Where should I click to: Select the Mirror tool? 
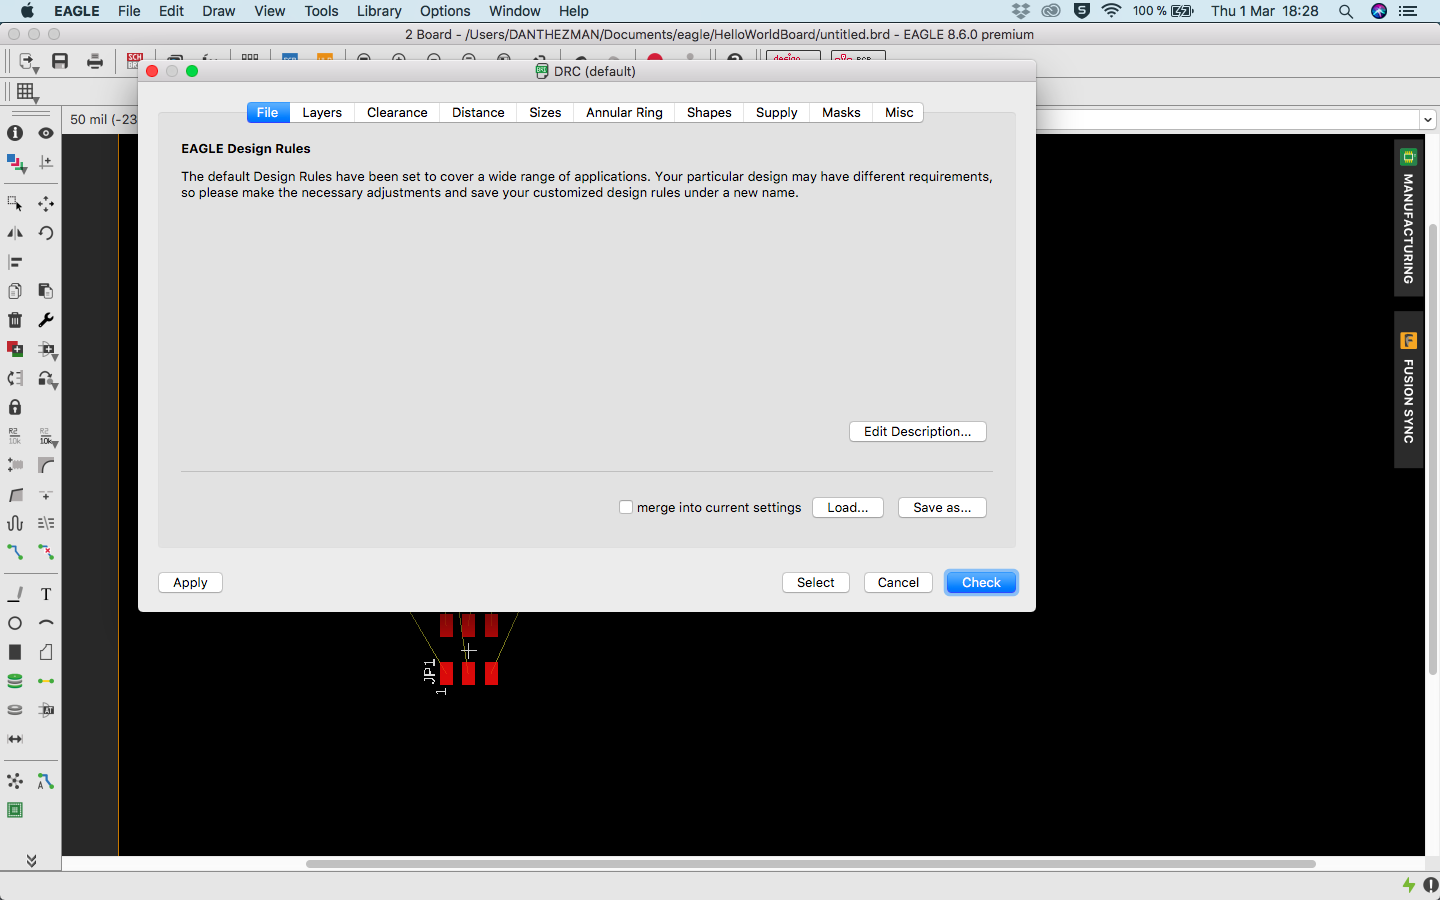point(15,233)
